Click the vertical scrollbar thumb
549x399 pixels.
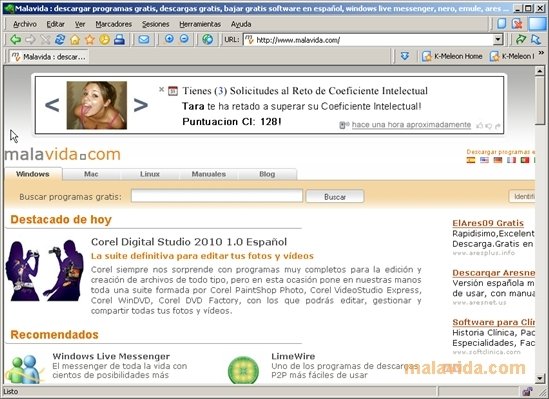pyautogui.click(x=540, y=100)
